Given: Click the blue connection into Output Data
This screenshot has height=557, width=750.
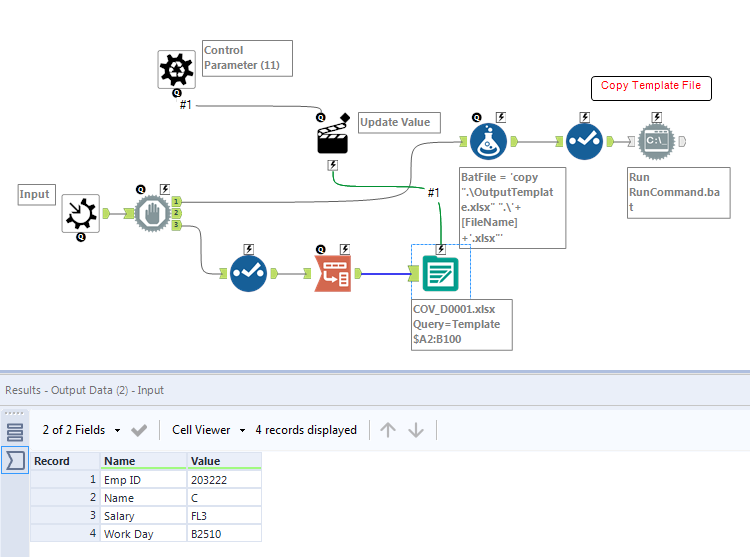Looking at the screenshot, I should (385, 273).
